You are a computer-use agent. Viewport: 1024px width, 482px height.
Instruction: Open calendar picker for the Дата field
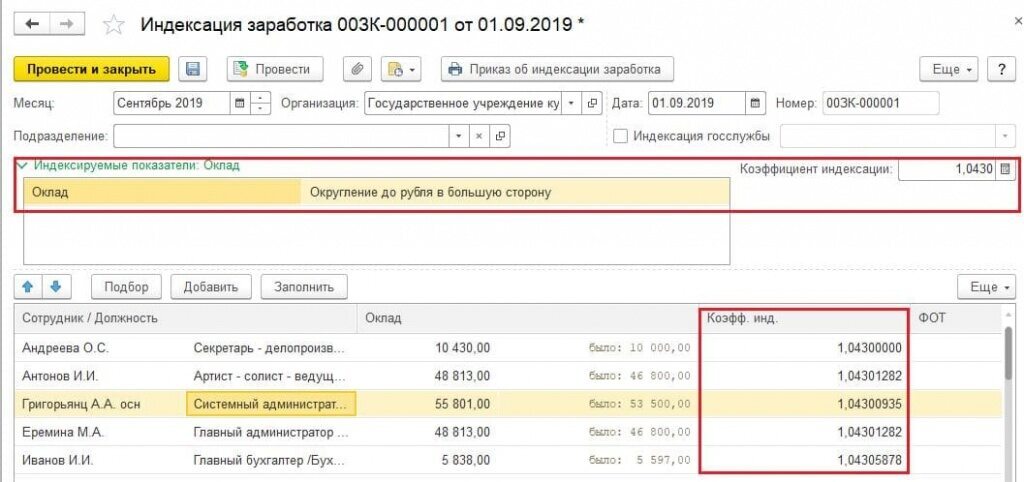click(757, 103)
